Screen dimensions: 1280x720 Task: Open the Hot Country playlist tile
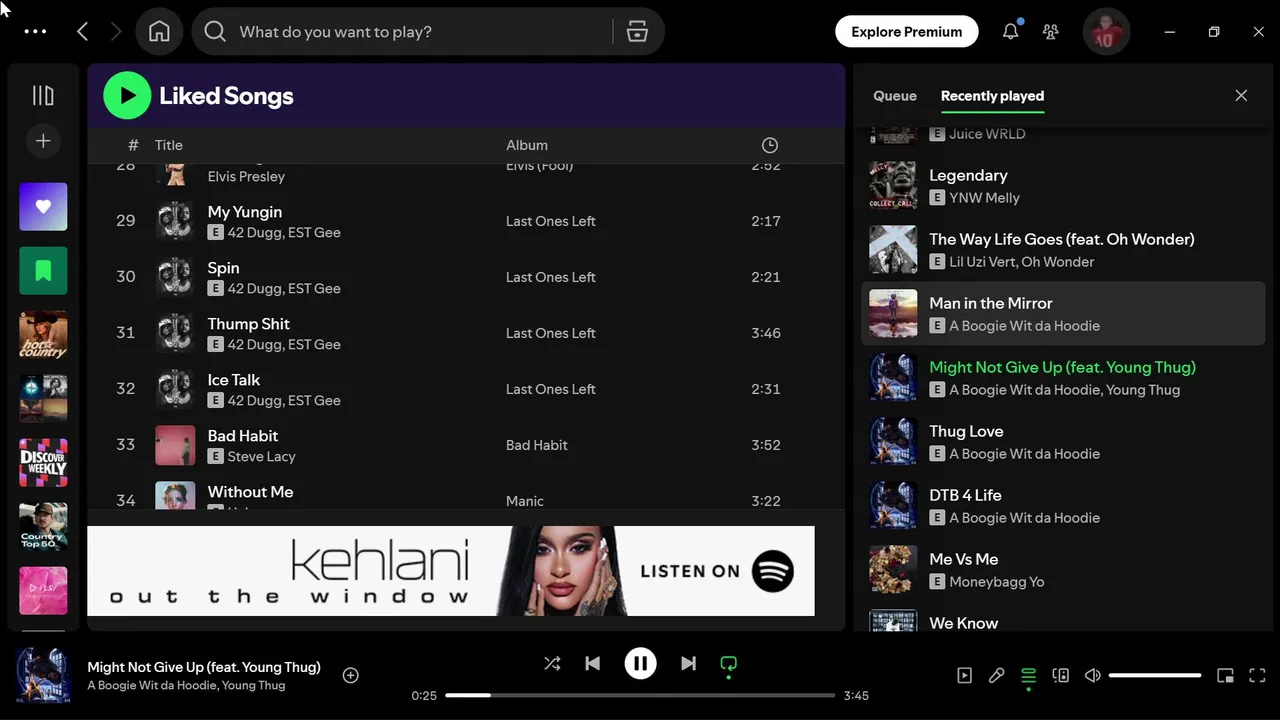[x=43, y=335]
